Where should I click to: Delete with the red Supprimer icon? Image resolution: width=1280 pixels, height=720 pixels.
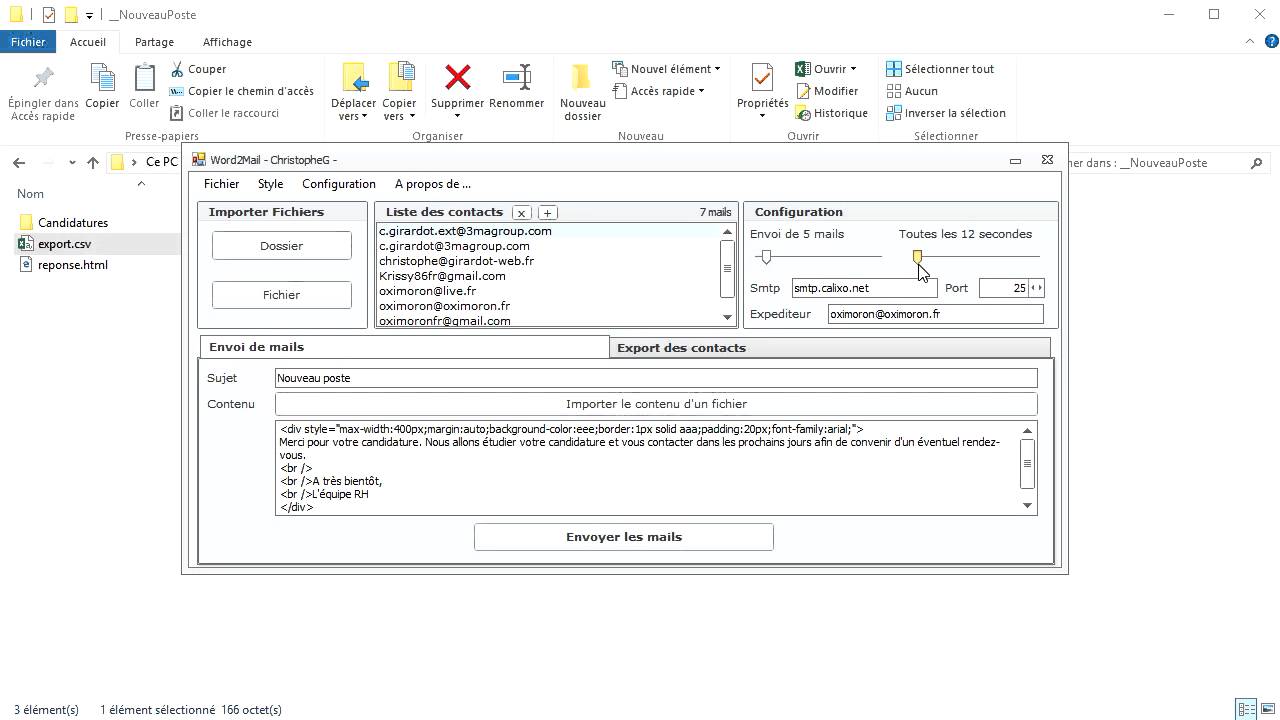pyautogui.click(x=457, y=78)
